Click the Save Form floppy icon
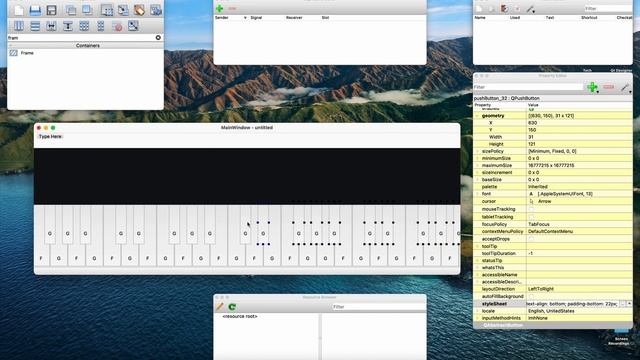The width and height of the screenshot is (640, 360). click(51, 10)
